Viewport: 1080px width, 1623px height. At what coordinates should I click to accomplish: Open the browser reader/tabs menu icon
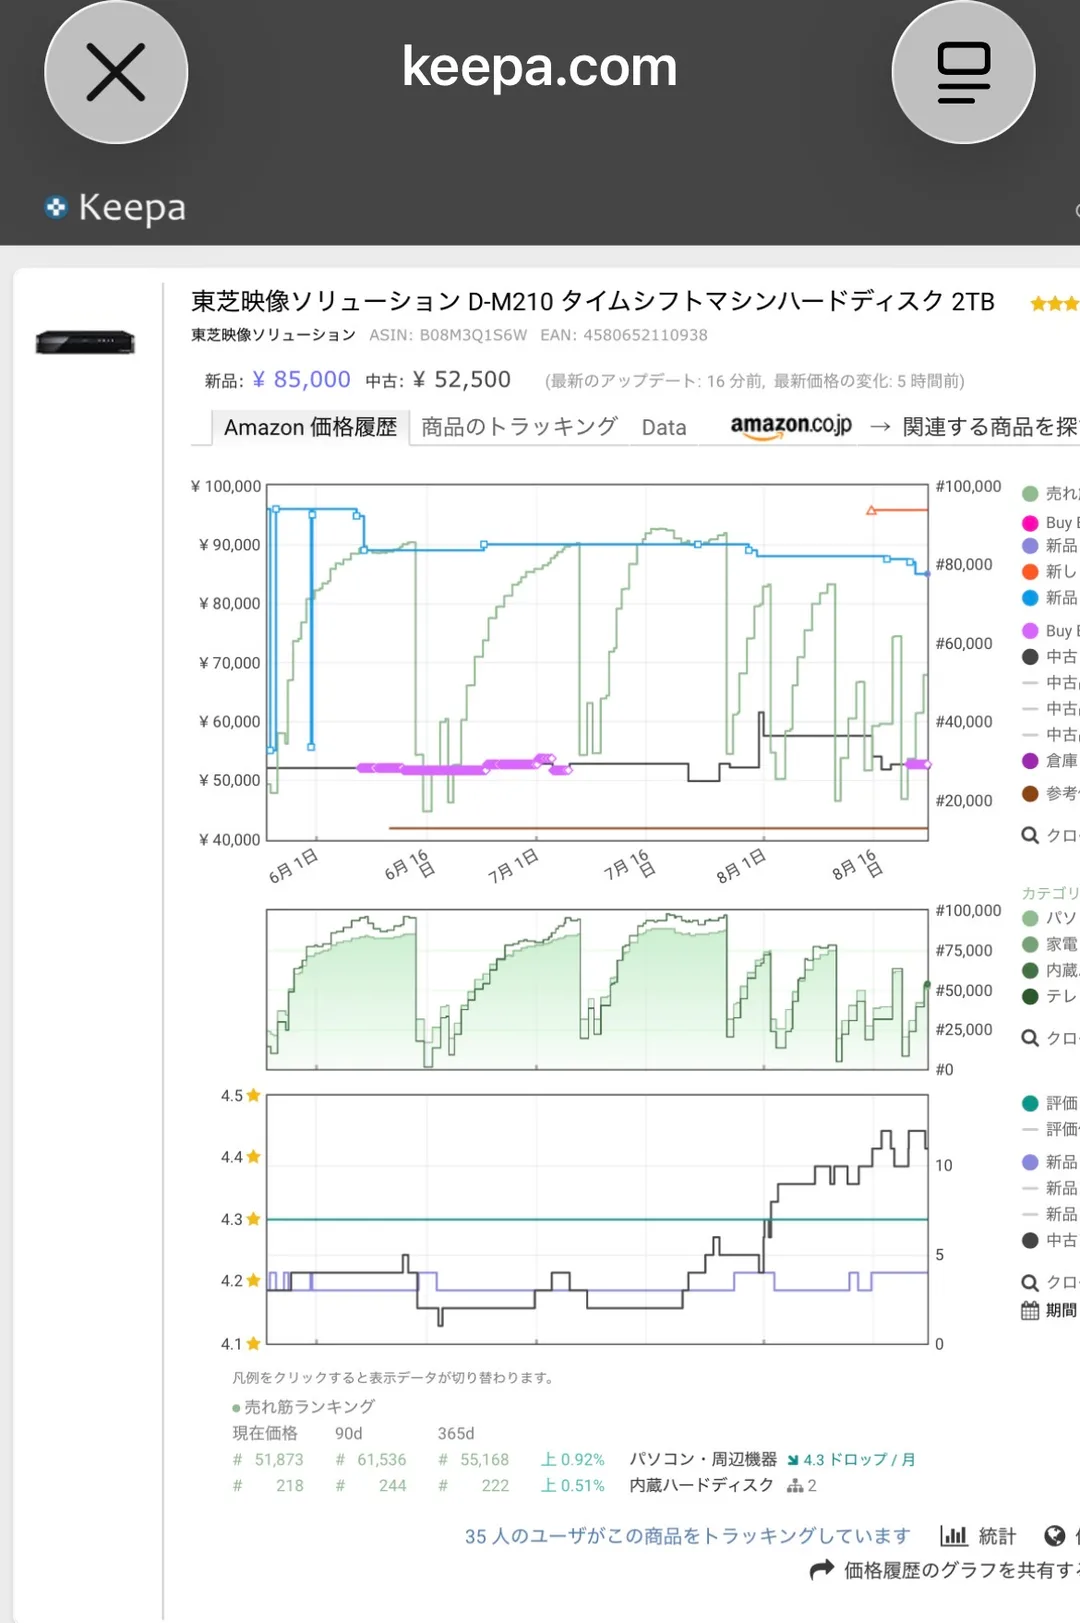click(x=963, y=72)
